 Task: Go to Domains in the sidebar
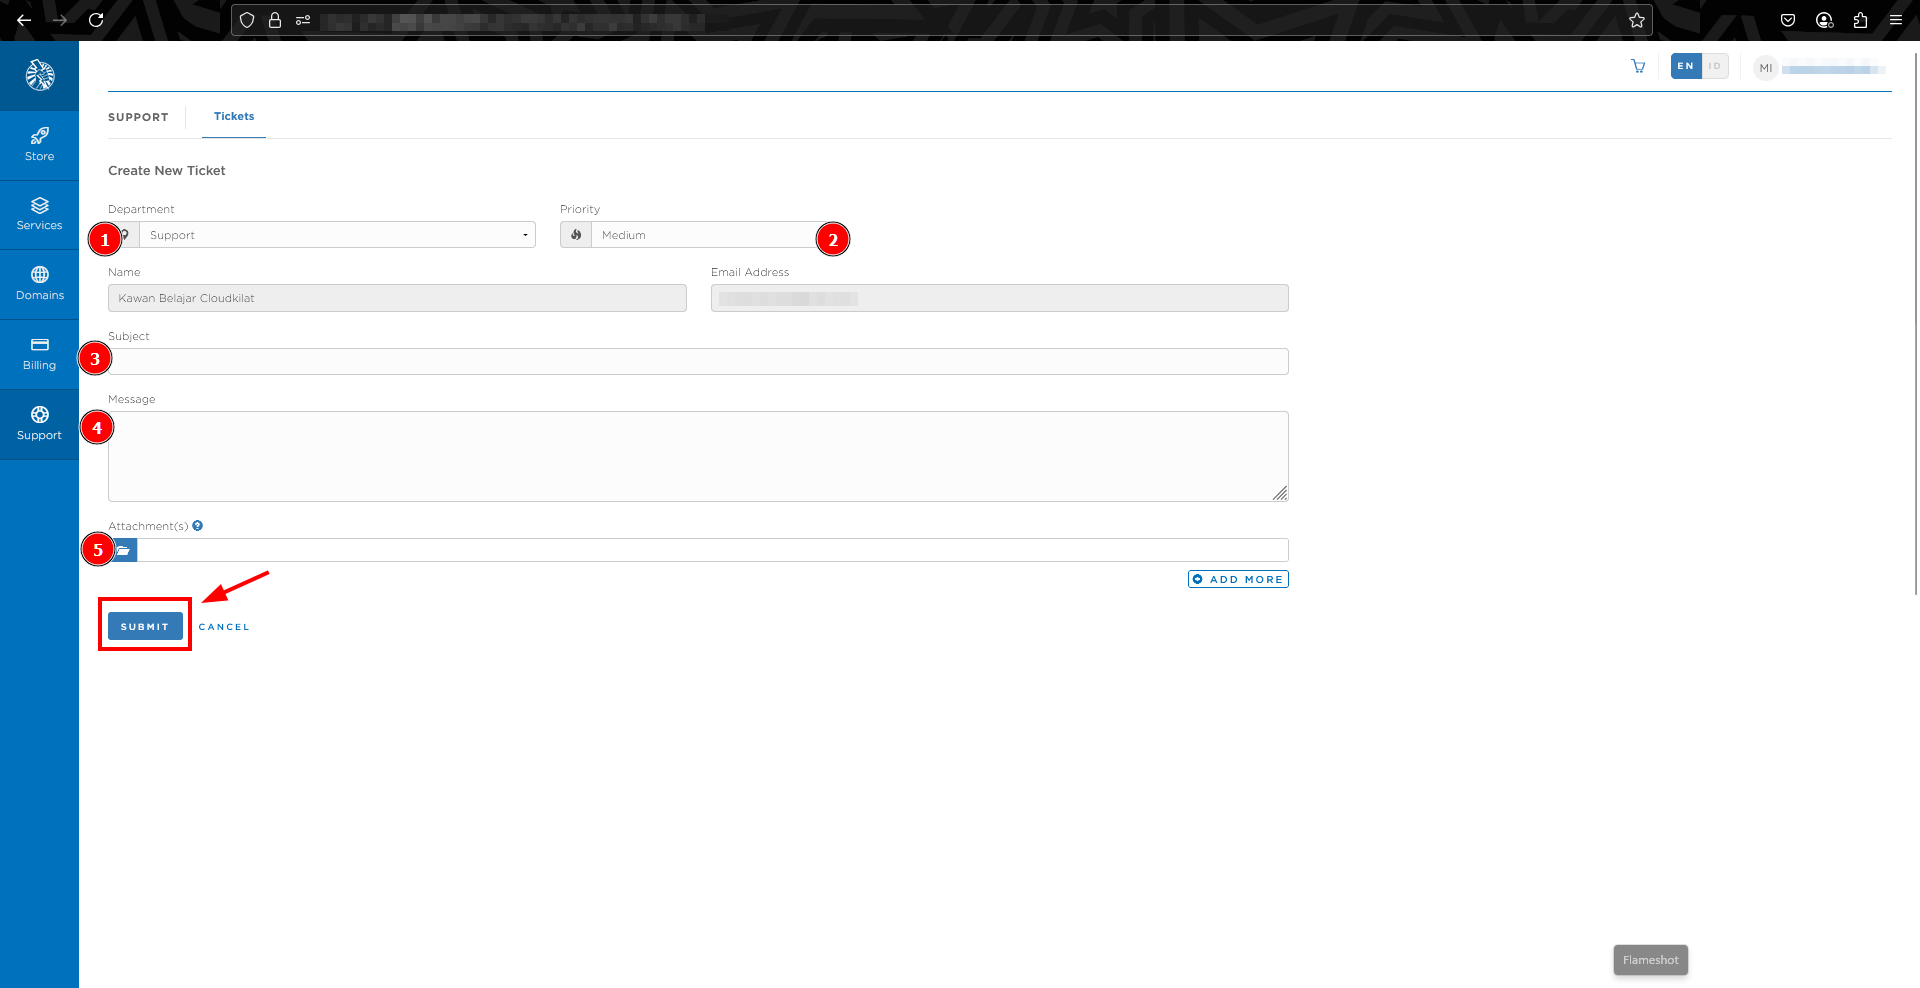(39, 284)
